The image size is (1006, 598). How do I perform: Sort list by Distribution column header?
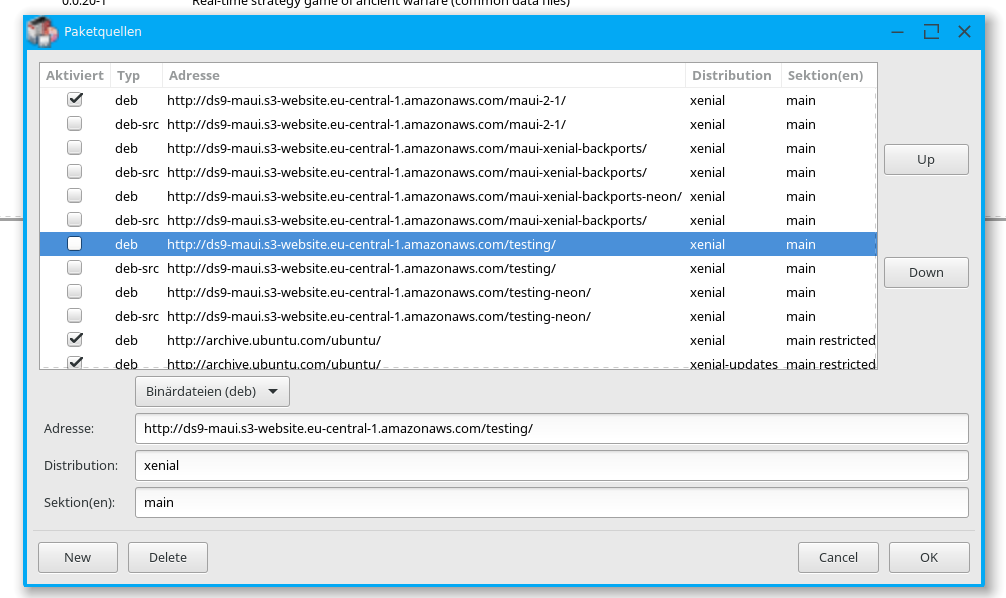click(x=731, y=75)
